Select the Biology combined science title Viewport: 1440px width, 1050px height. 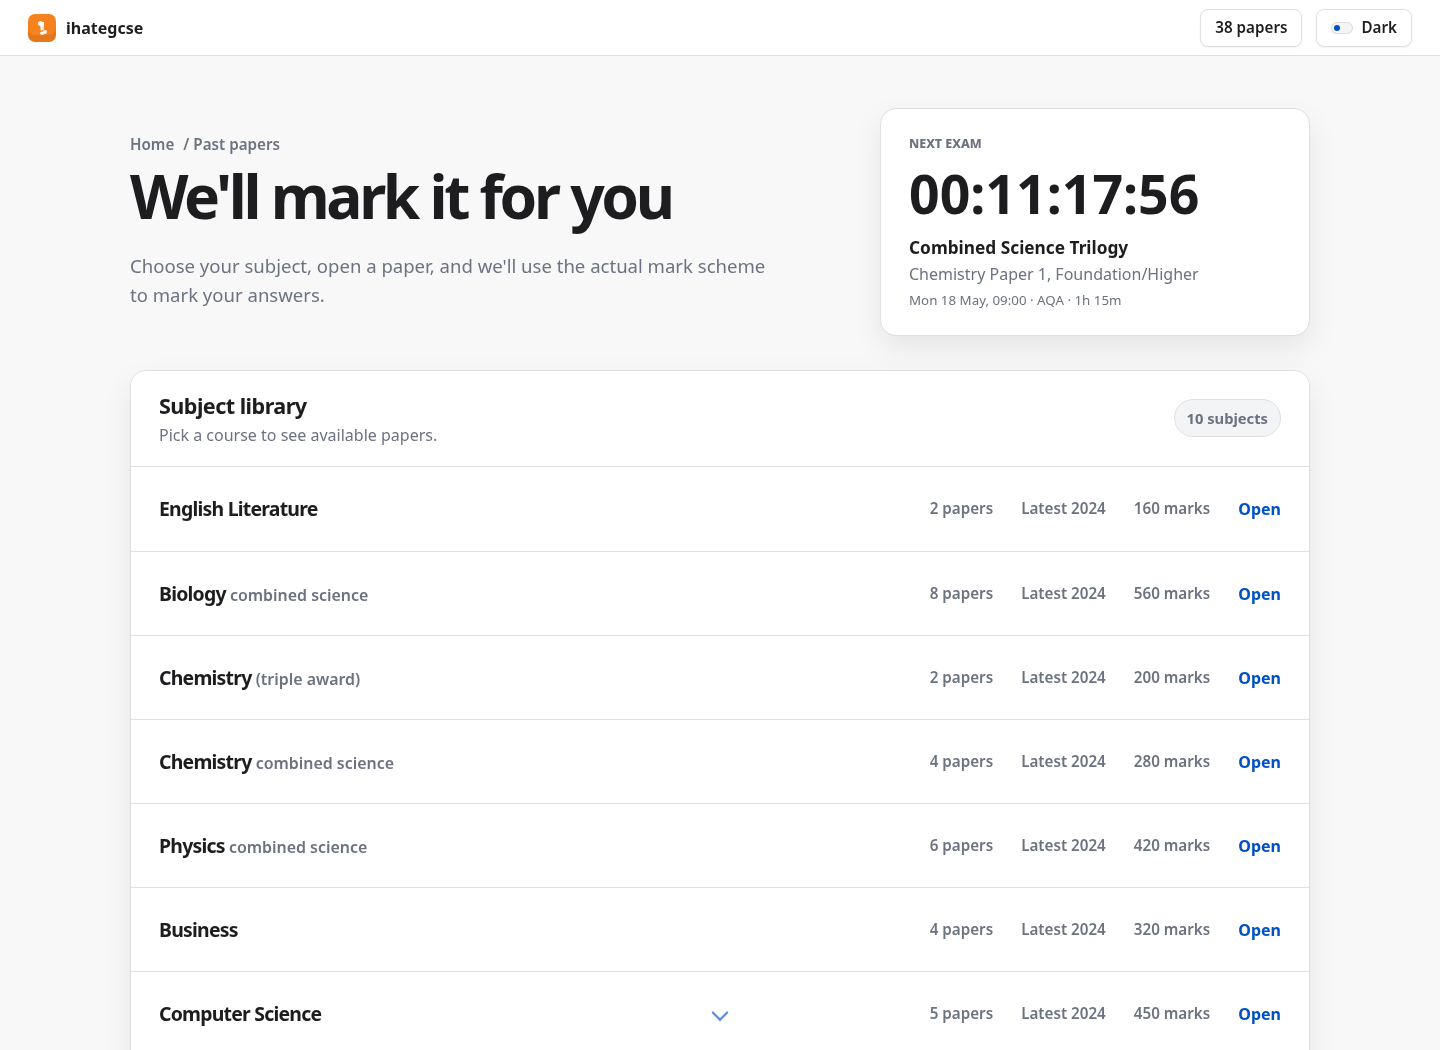[263, 594]
